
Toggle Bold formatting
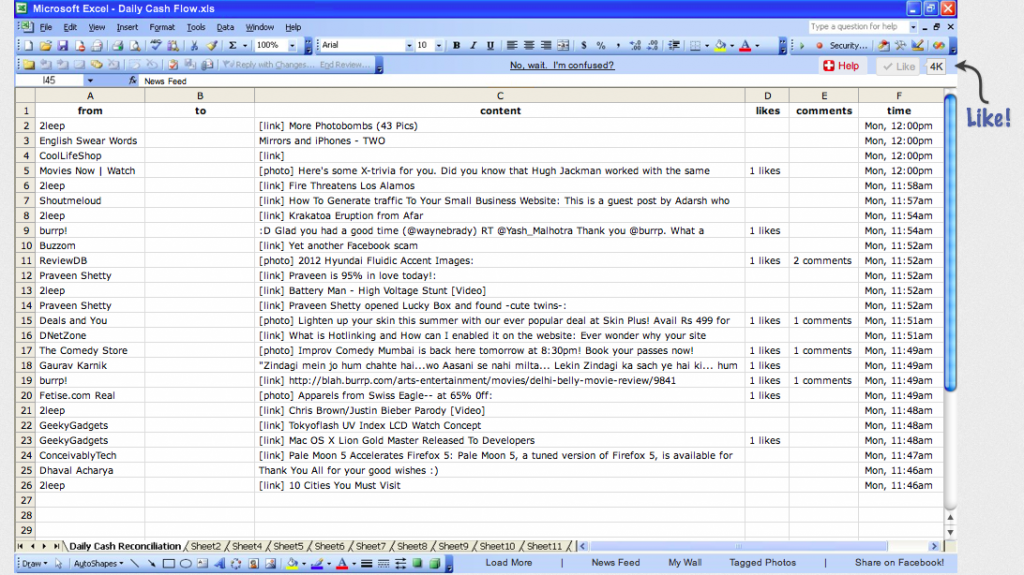click(457, 46)
